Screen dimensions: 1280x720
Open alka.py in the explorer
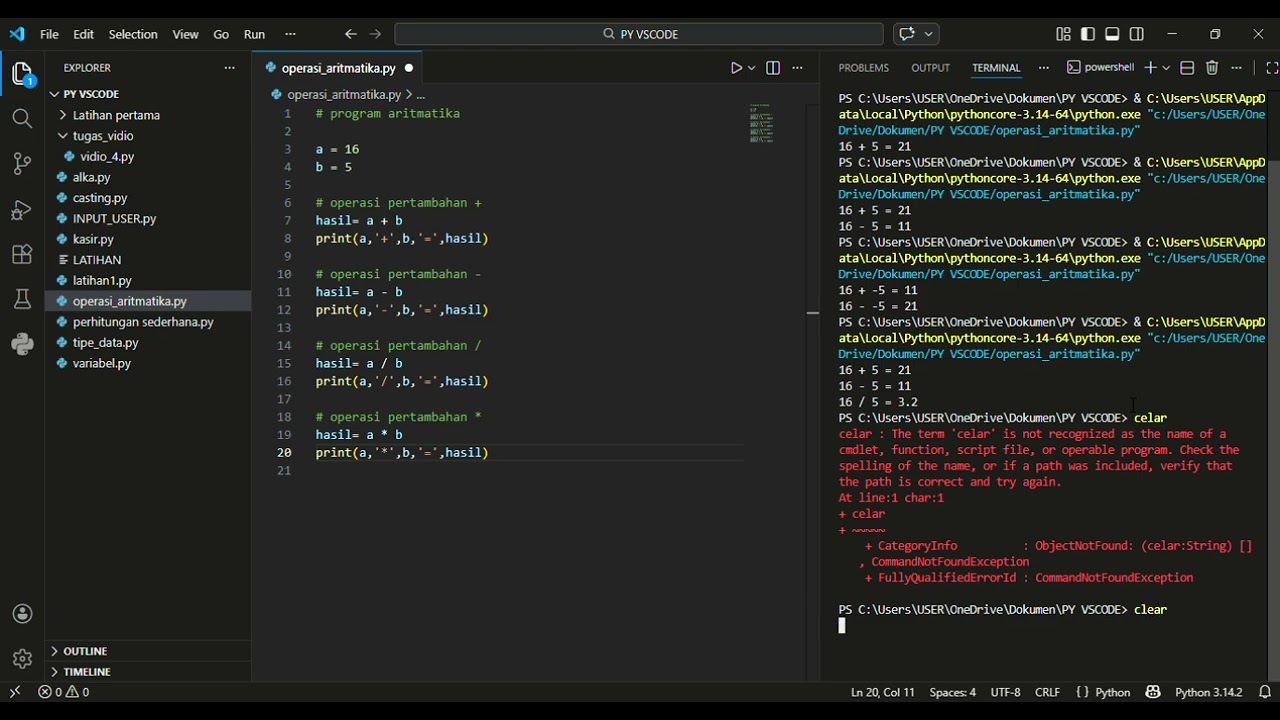click(148, 177)
